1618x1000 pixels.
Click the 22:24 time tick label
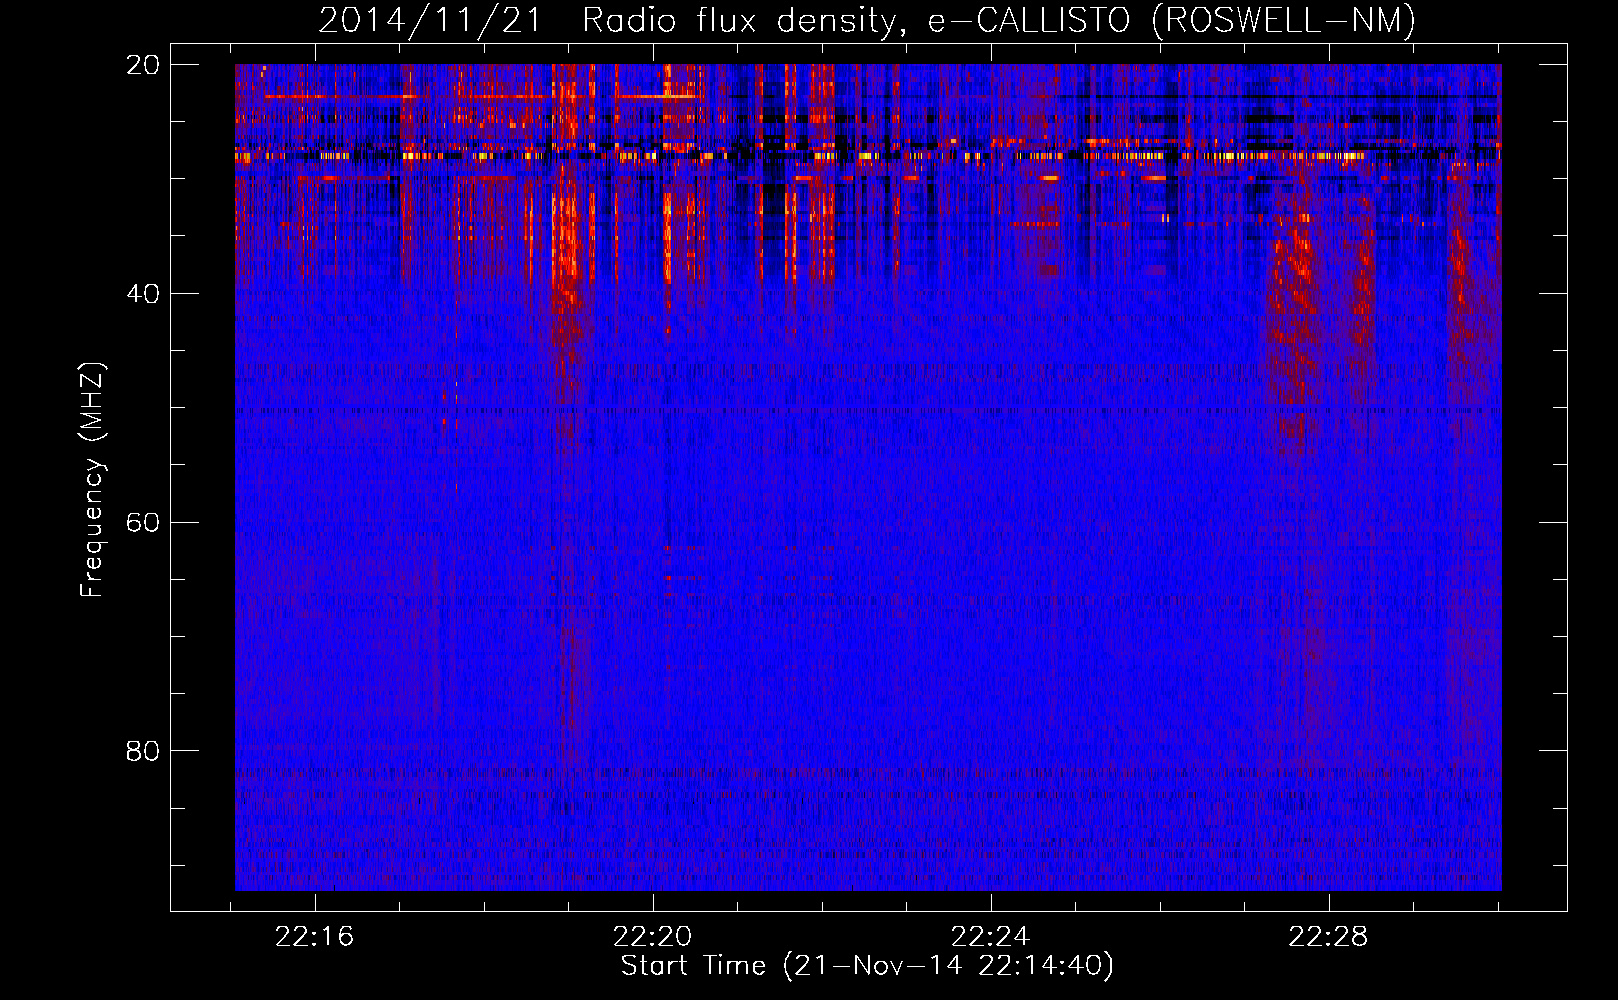click(x=990, y=937)
